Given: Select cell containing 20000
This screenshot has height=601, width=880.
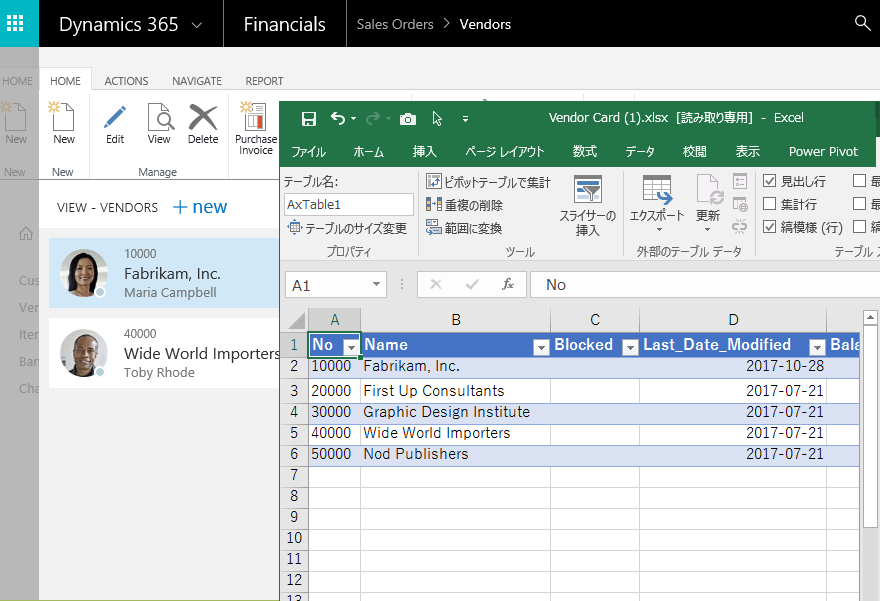Looking at the screenshot, I should pos(334,391).
